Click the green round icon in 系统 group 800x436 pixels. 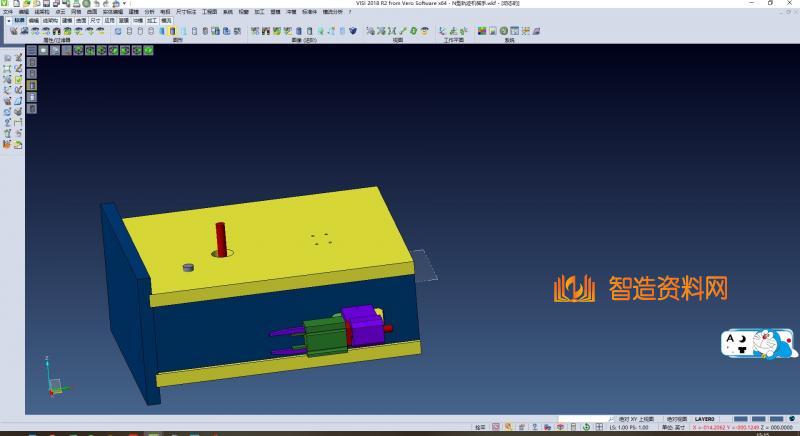pos(505,31)
